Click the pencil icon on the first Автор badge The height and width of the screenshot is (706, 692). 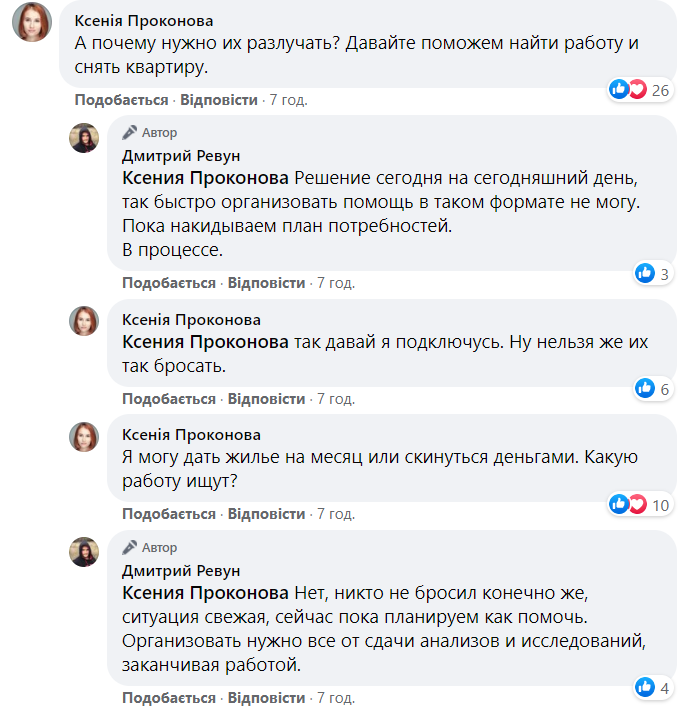(x=130, y=132)
